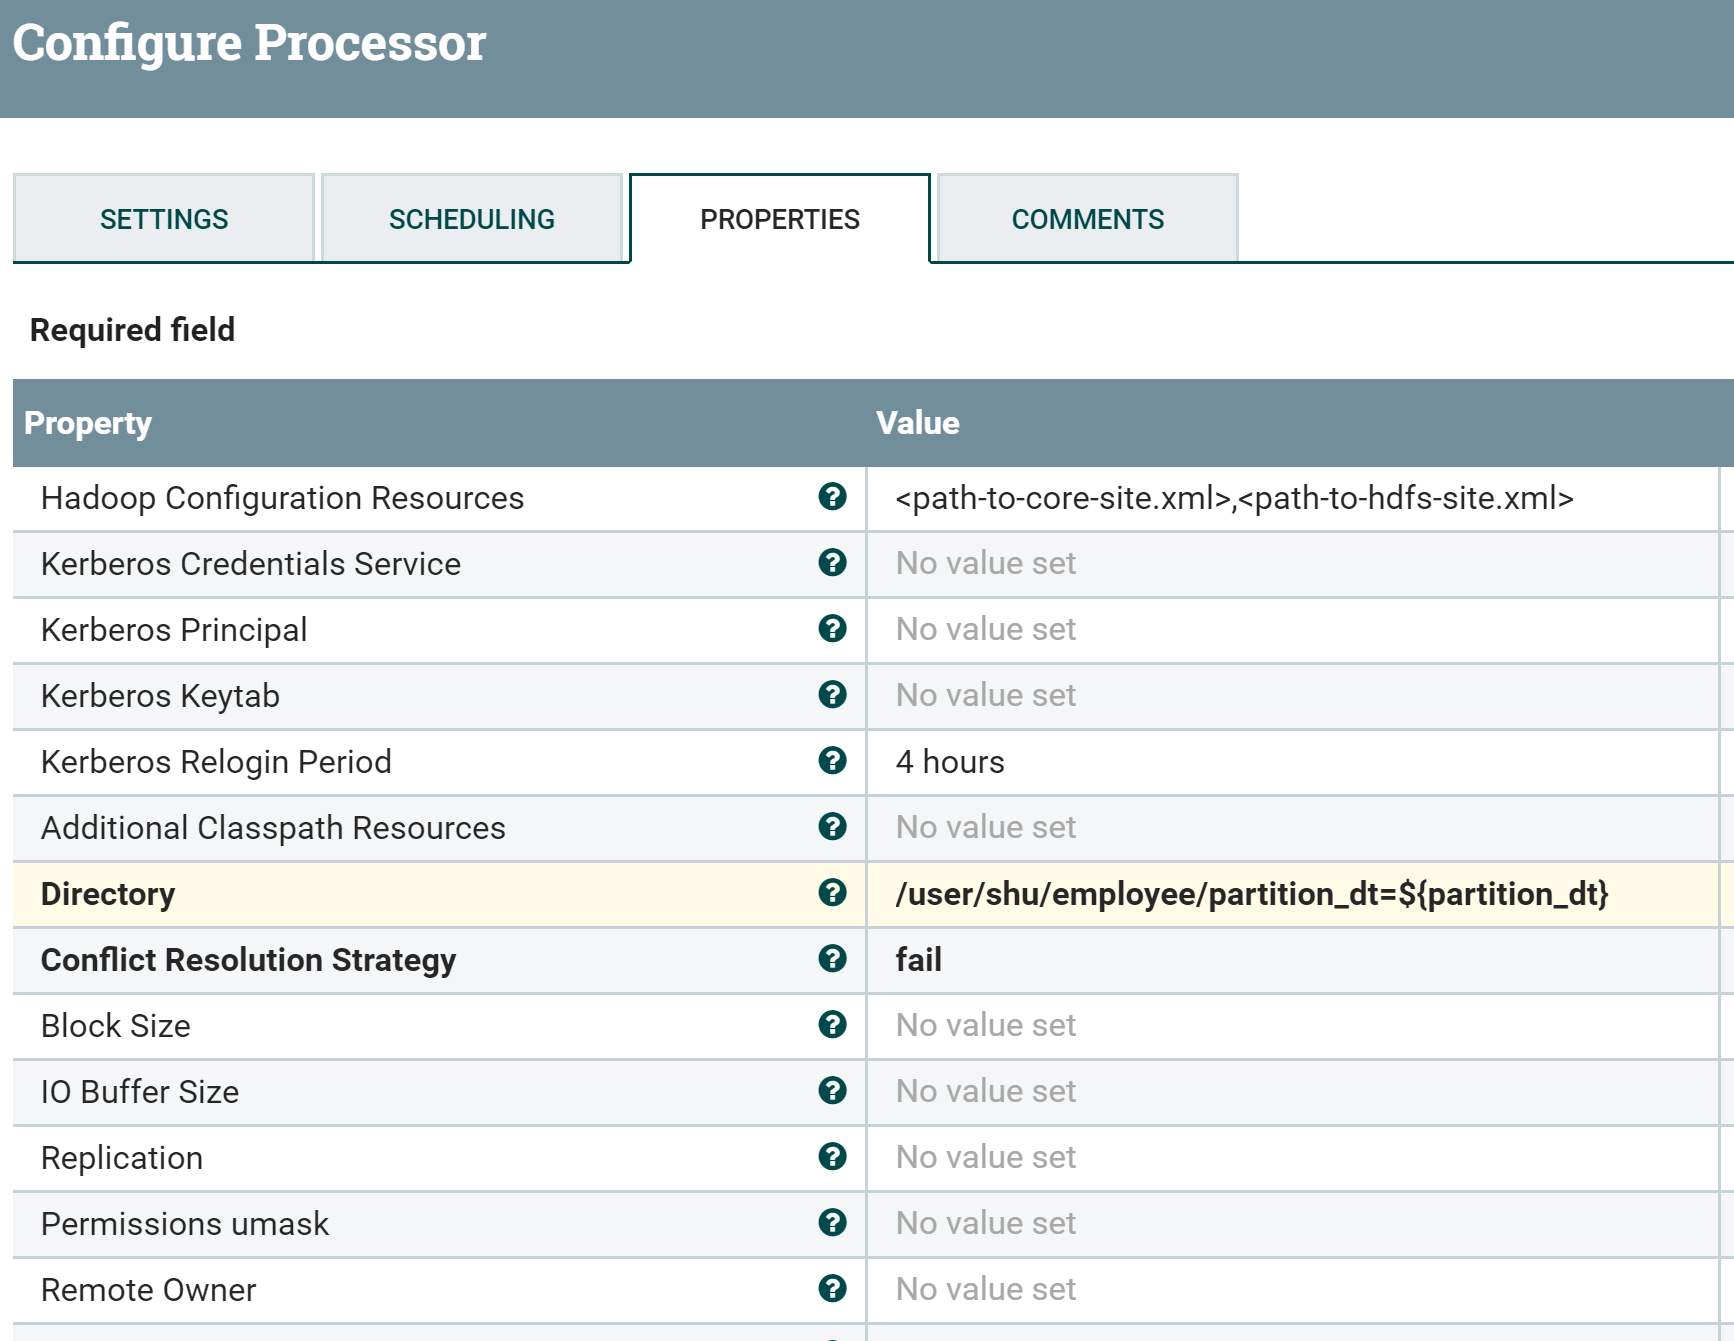The height and width of the screenshot is (1341, 1734).
Task: Go to the Comments tab
Action: coord(1088,218)
